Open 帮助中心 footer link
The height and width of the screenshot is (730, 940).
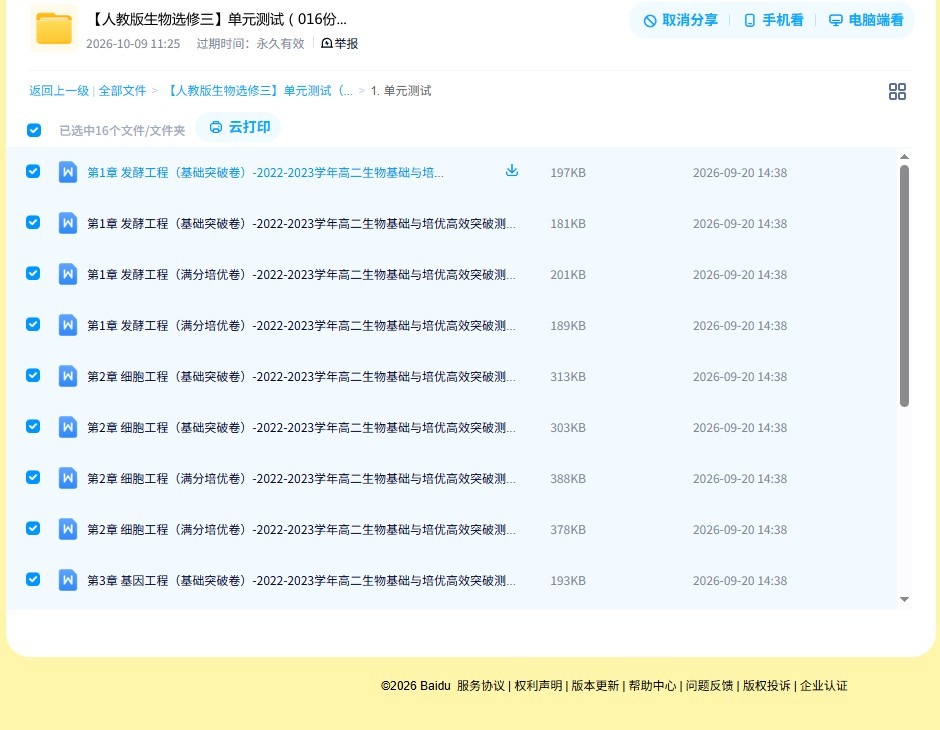652,686
